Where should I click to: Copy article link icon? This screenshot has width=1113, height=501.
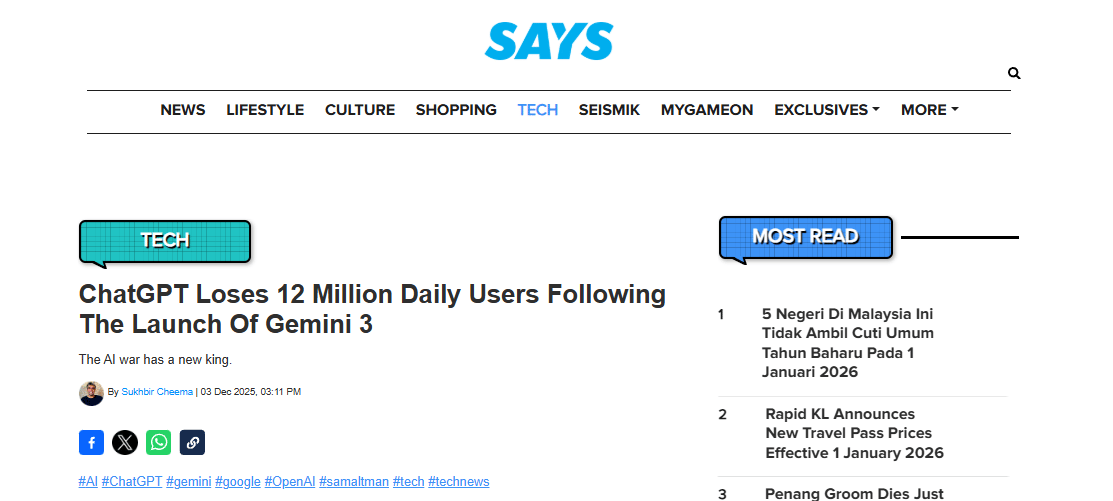tap(192, 443)
